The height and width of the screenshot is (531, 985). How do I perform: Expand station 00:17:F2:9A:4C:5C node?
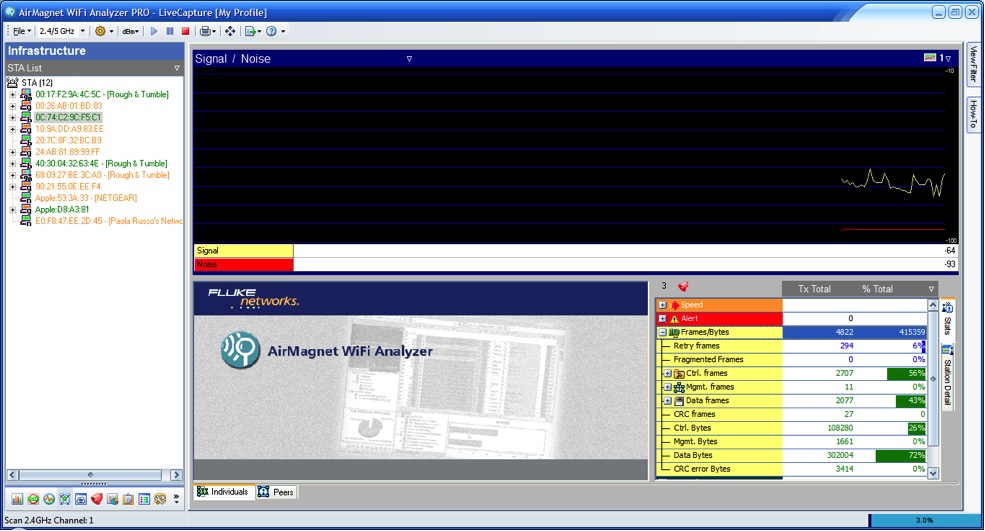click(12, 94)
